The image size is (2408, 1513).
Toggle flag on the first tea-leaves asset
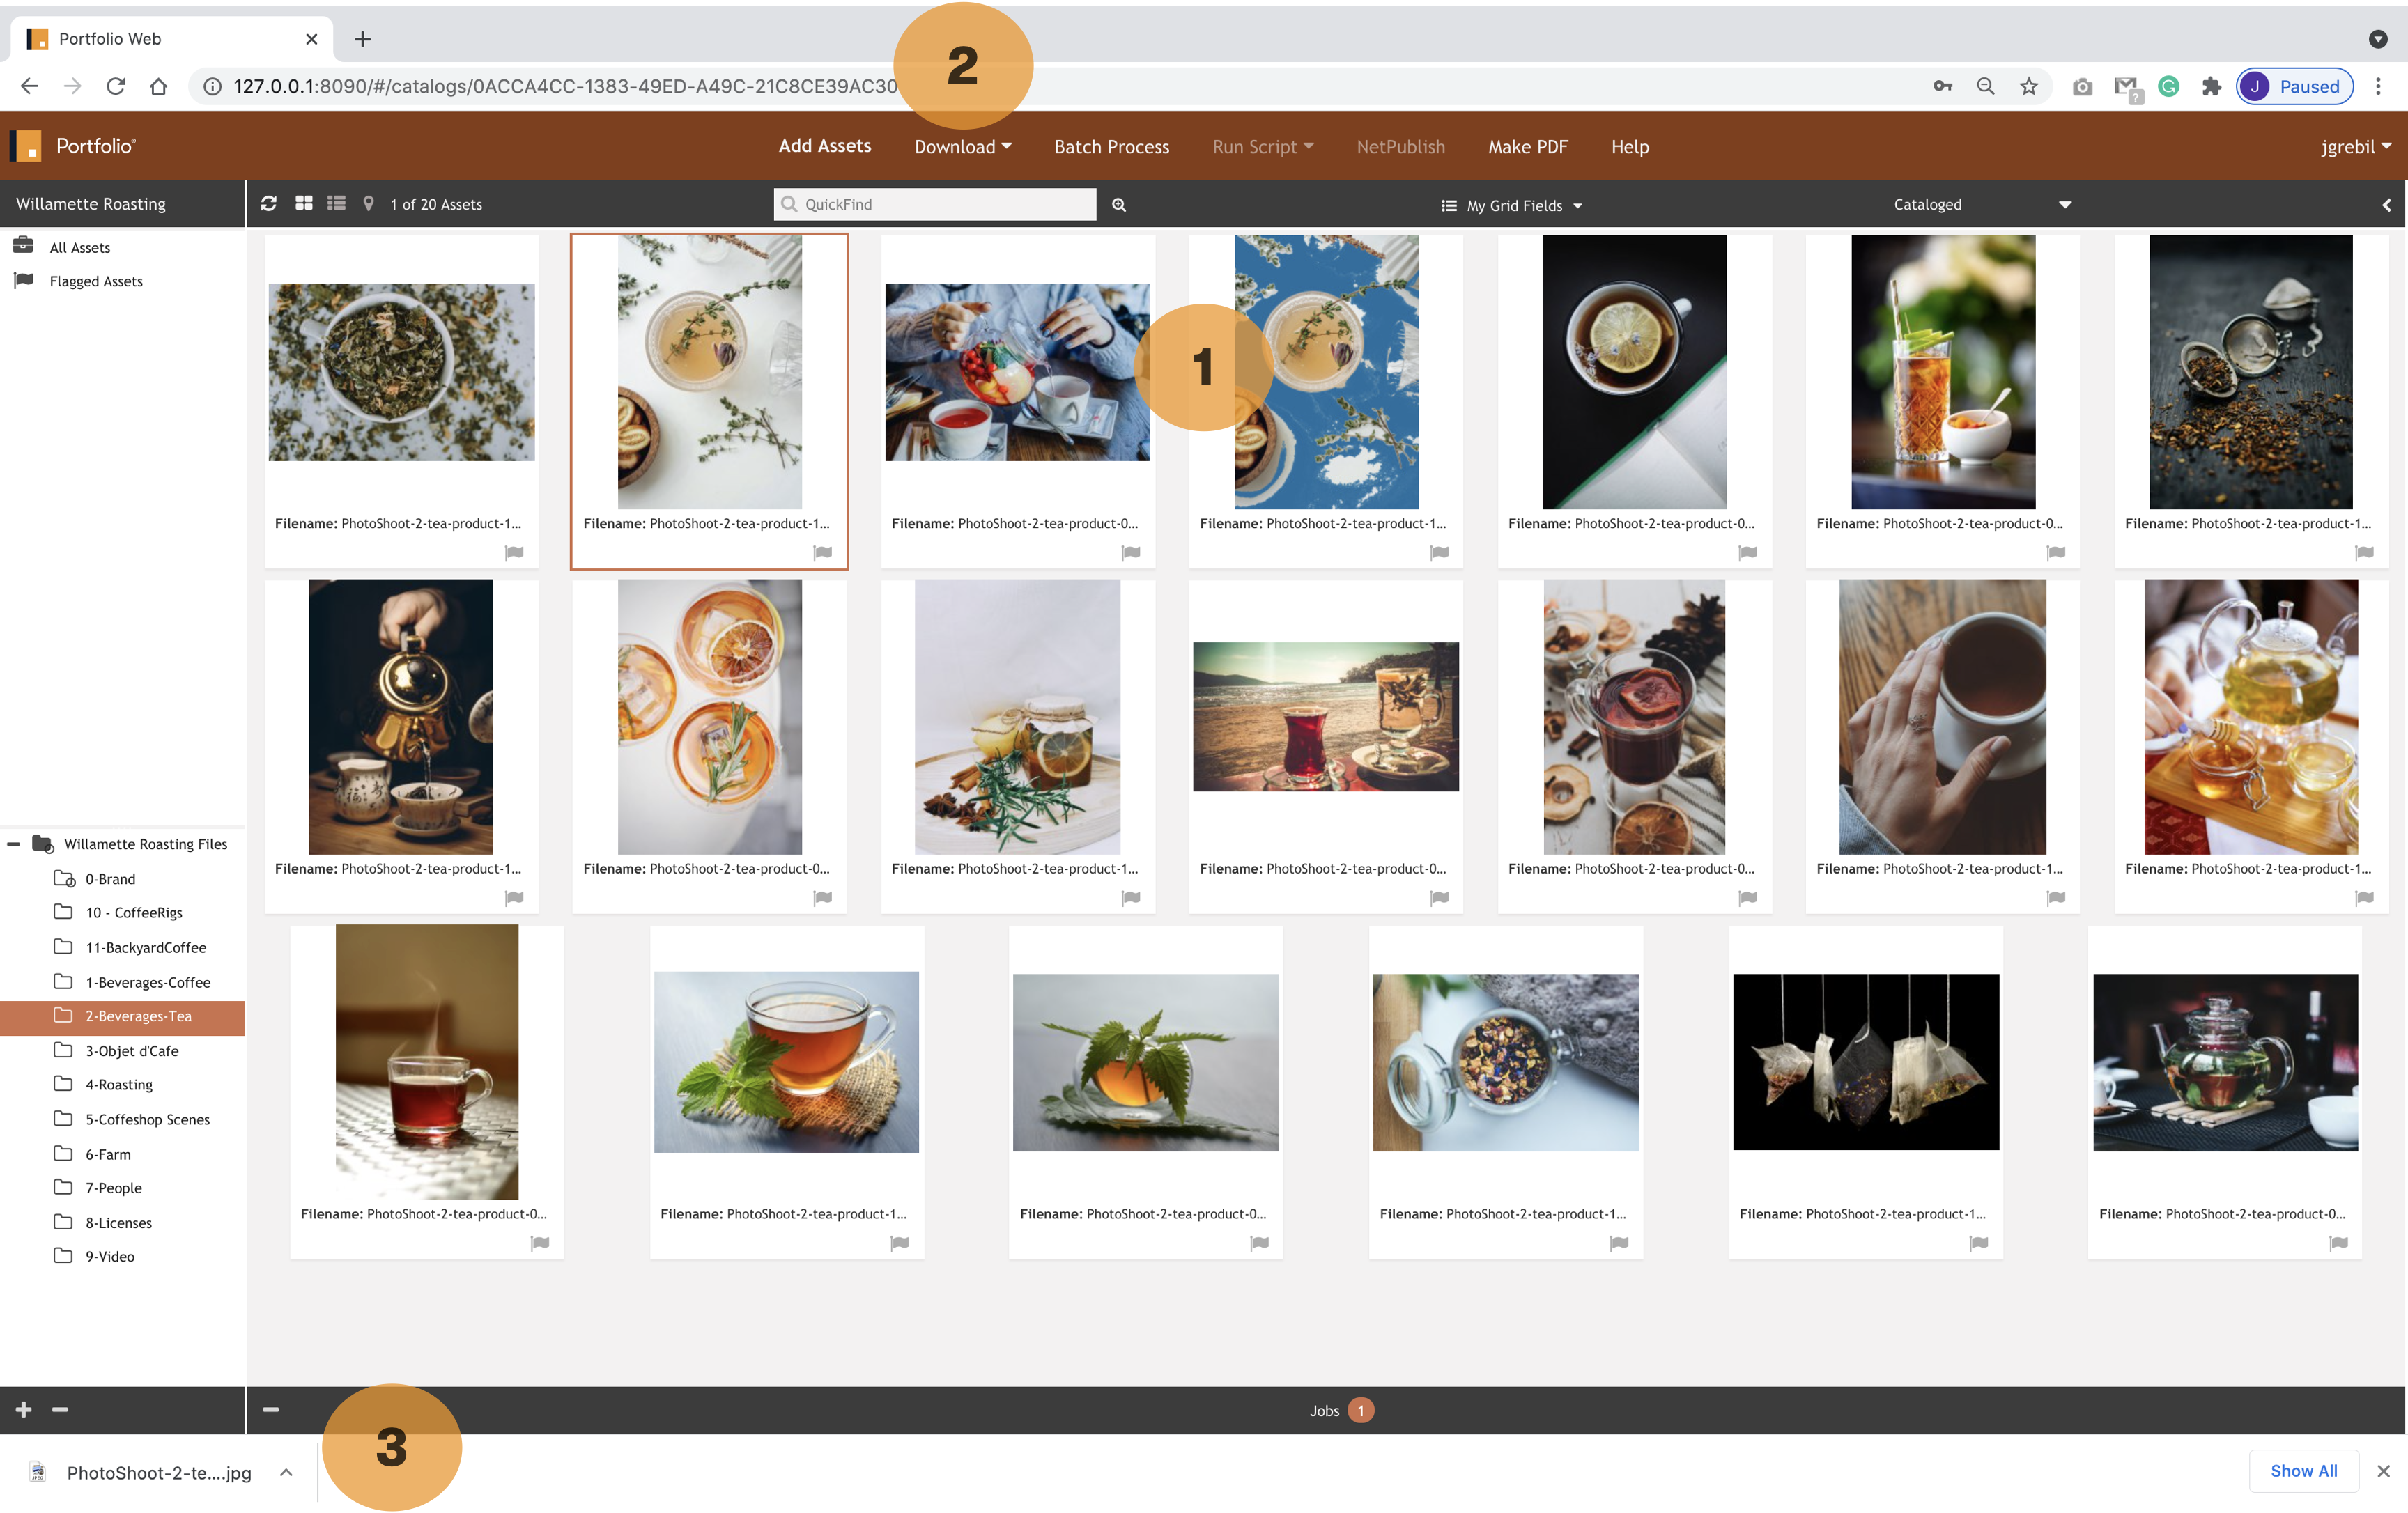515,553
